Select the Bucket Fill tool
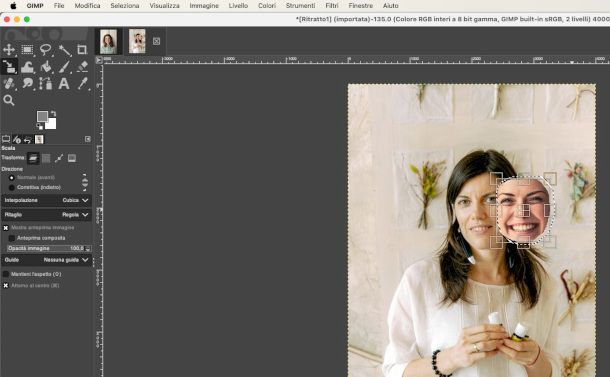610x377 pixels. [x=46, y=67]
